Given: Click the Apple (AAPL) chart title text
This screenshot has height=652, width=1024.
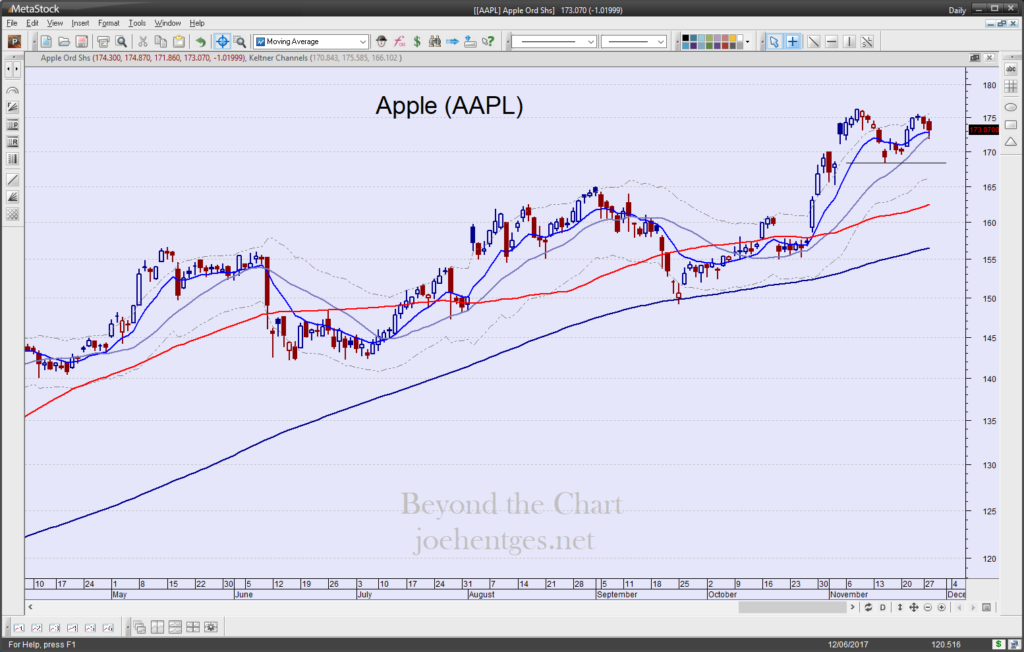Looking at the screenshot, I should pyautogui.click(x=449, y=106).
